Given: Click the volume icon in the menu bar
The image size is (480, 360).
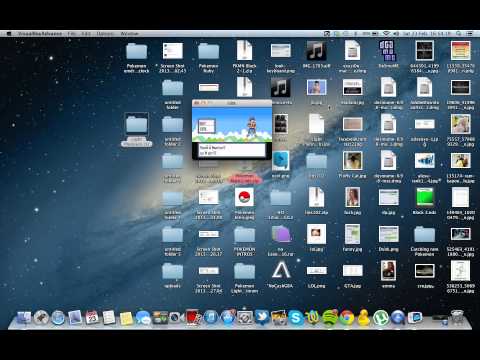Looking at the screenshot, I should (396, 34).
